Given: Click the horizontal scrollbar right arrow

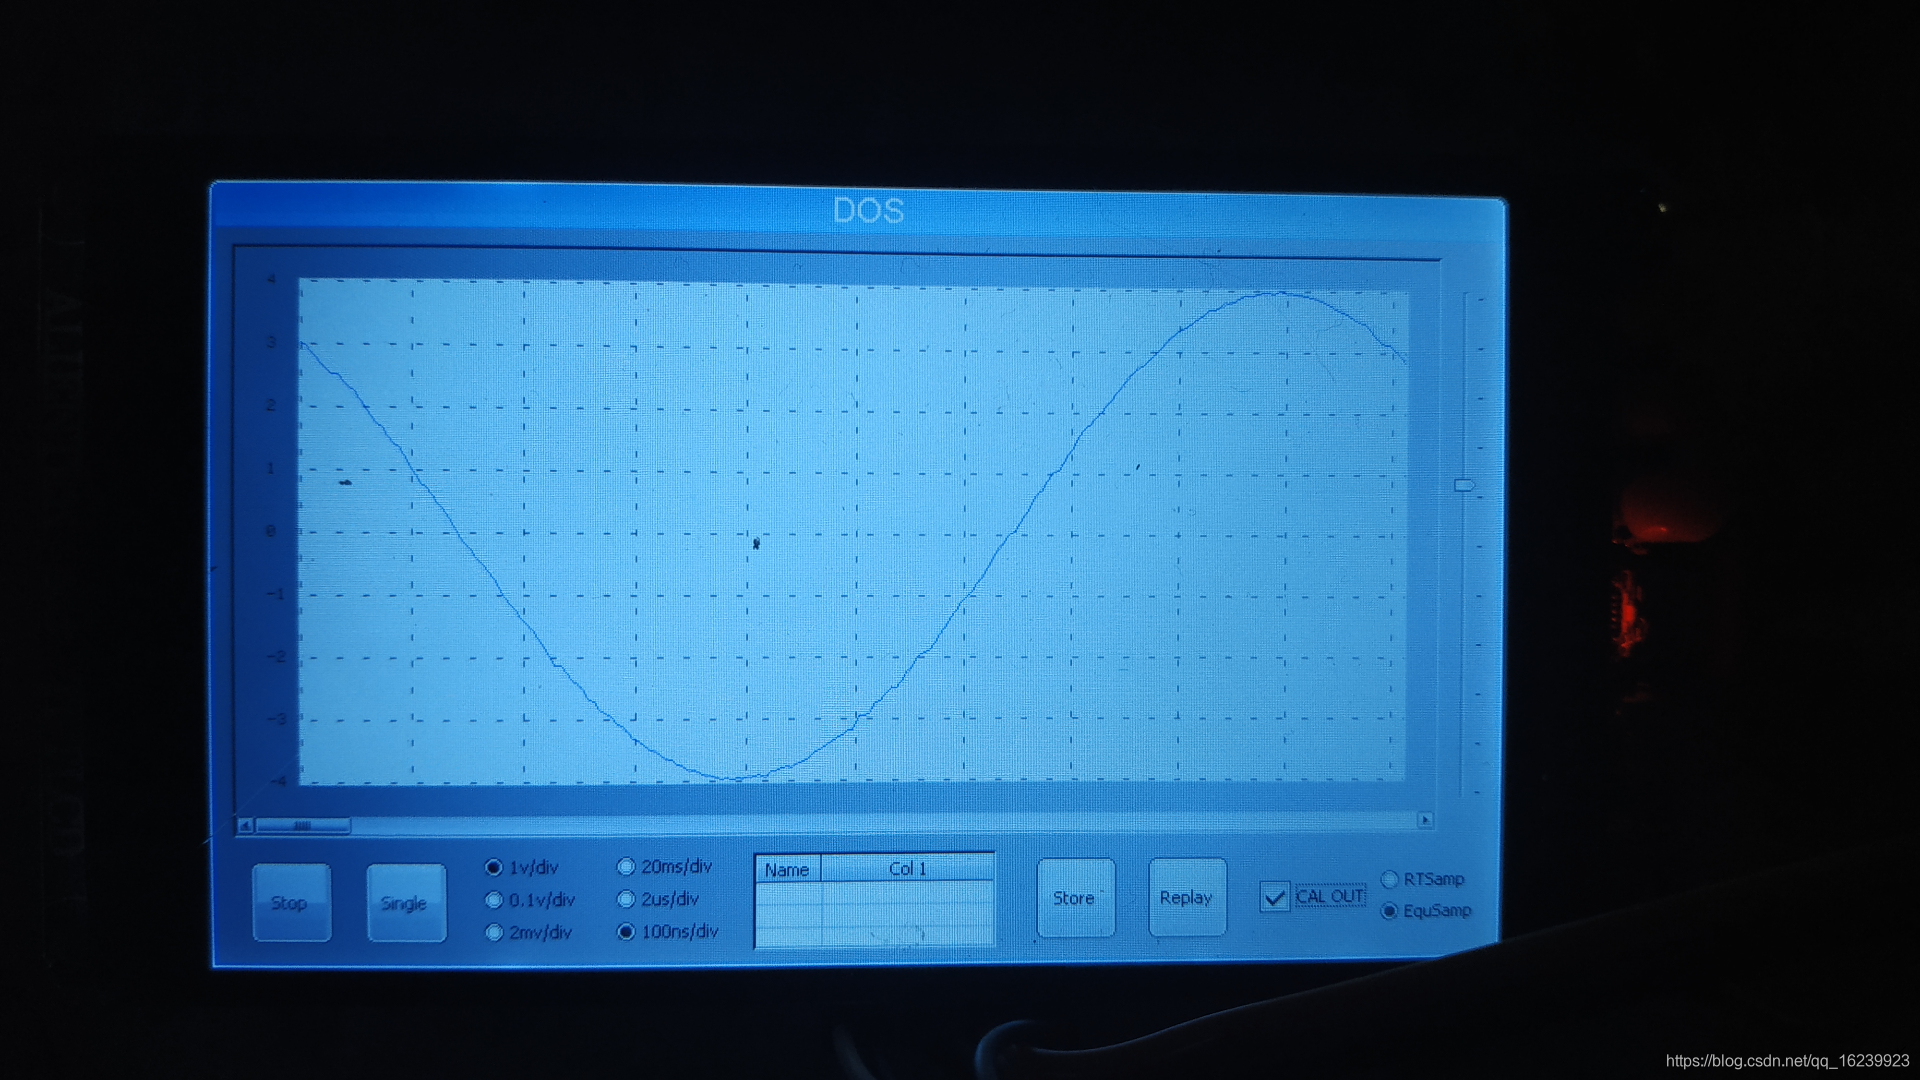Looking at the screenshot, I should pos(1425,820).
